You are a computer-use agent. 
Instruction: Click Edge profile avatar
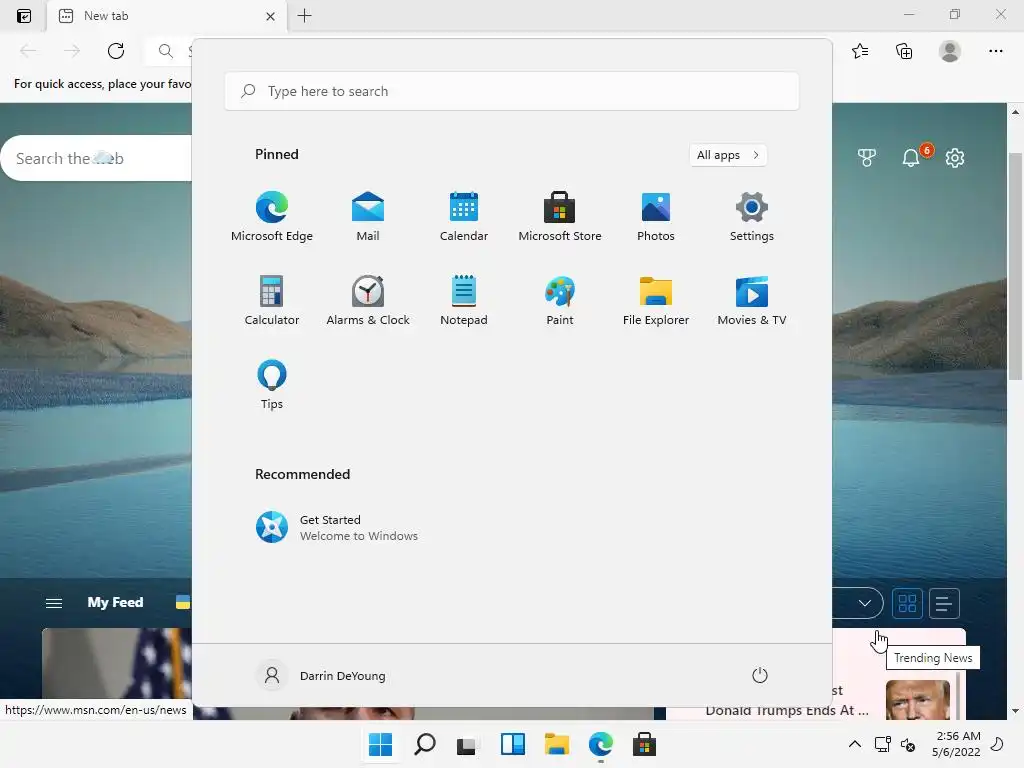pyautogui.click(x=950, y=51)
